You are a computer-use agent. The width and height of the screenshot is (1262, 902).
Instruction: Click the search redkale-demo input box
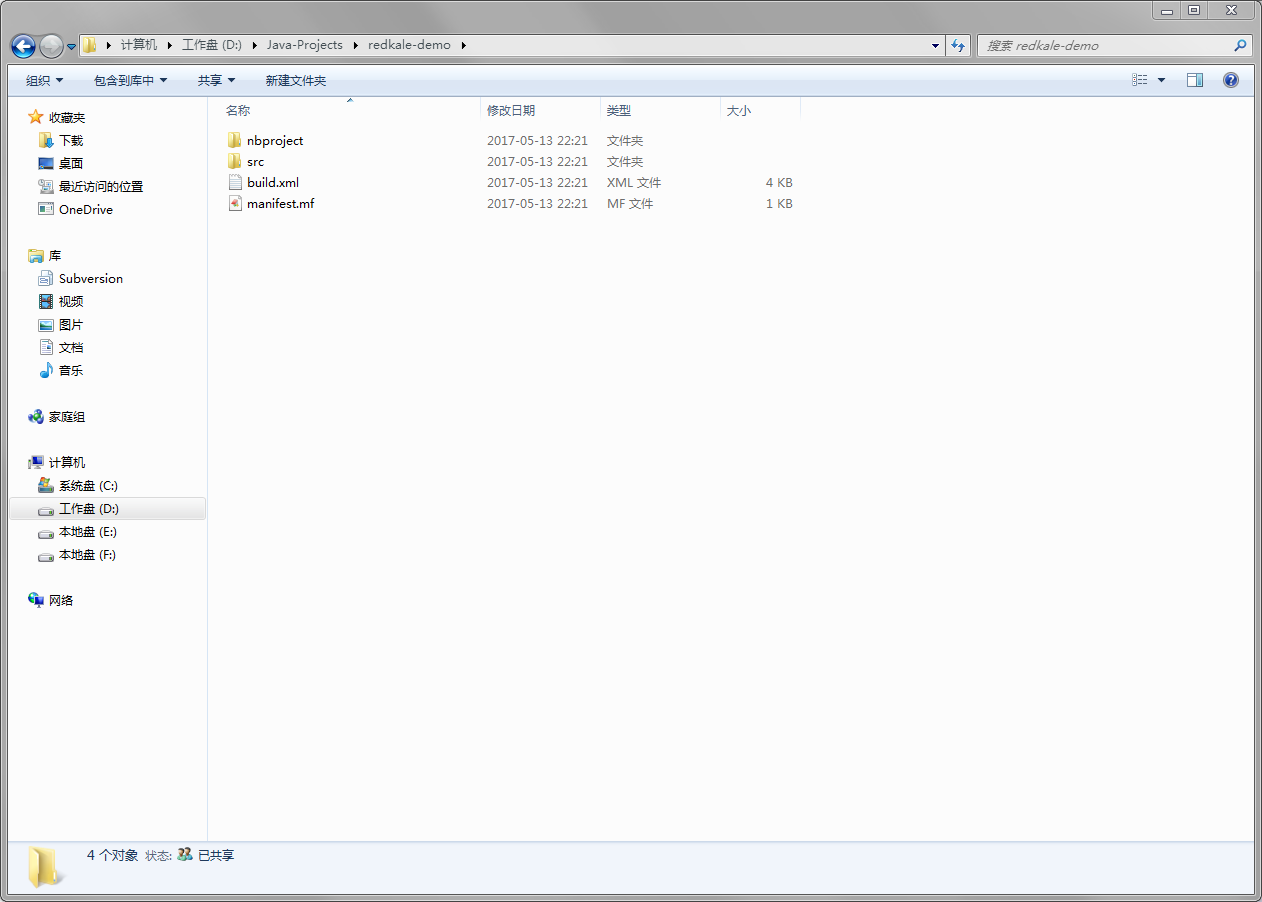(1105, 46)
